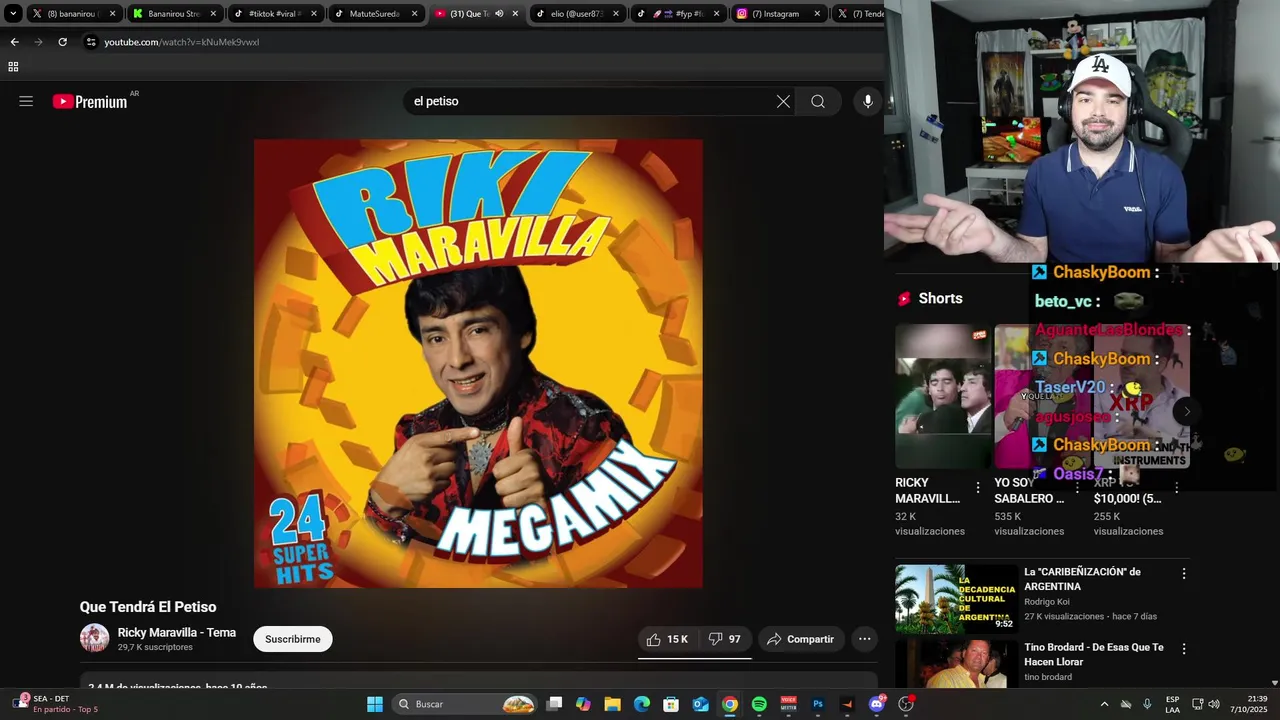Close the (7) Instagram tab
Image resolution: width=1280 pixels, height=720 pixels.
tap(817, 14)
